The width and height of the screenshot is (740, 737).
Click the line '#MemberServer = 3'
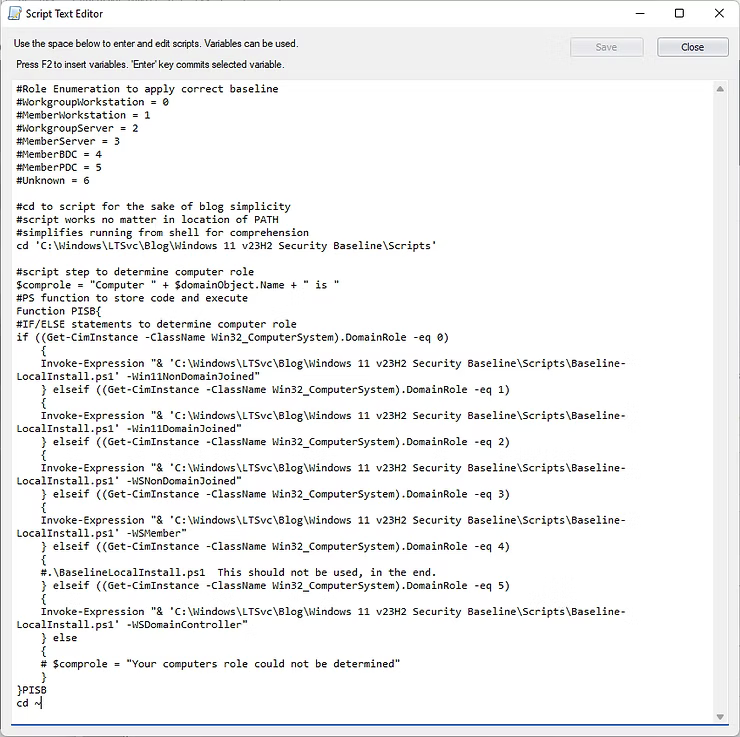coord(68,141)
